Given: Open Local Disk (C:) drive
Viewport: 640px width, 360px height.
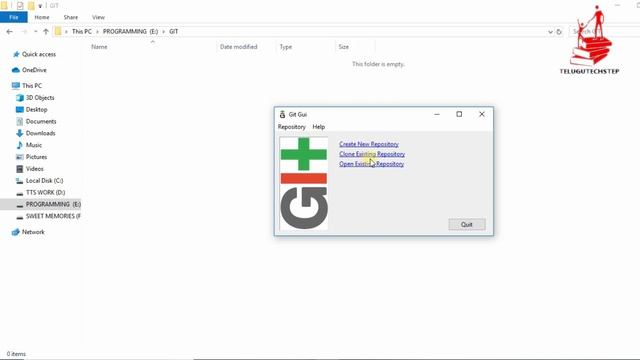Looking at the screenshot, I should click(44, 180).
